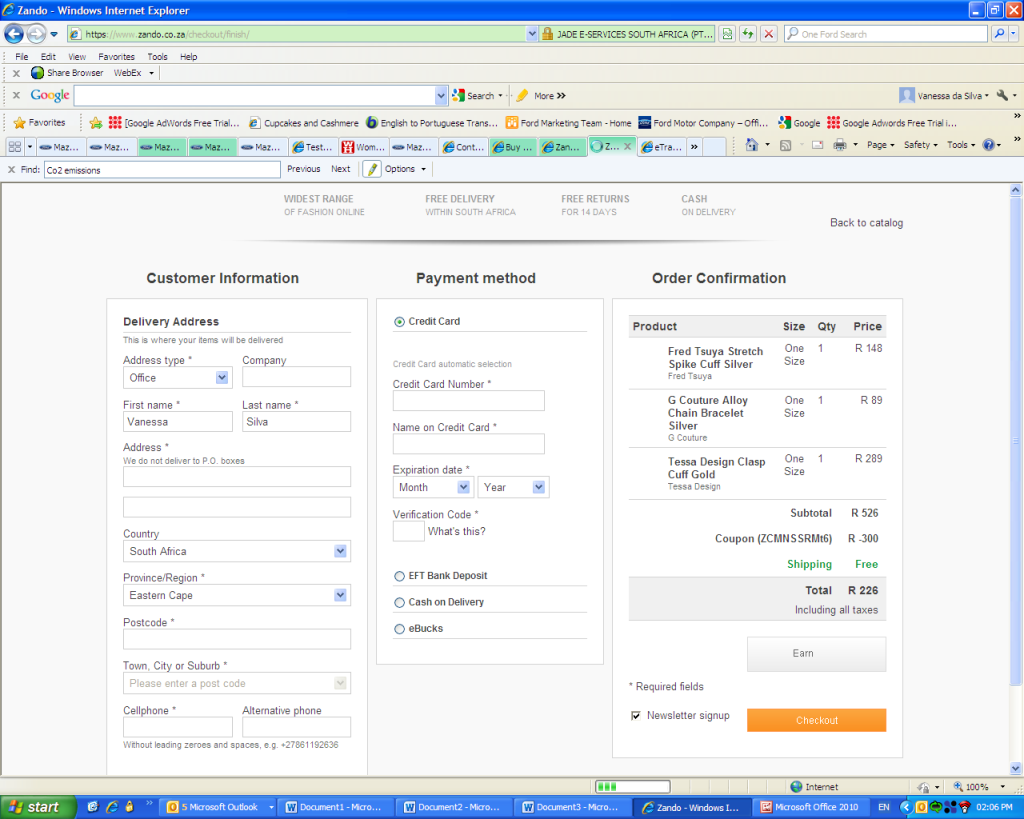Click the security lock icon in the address bar
Image resolution: width=1024 pixels, height=819 pixels.
[x=547, y=34]
